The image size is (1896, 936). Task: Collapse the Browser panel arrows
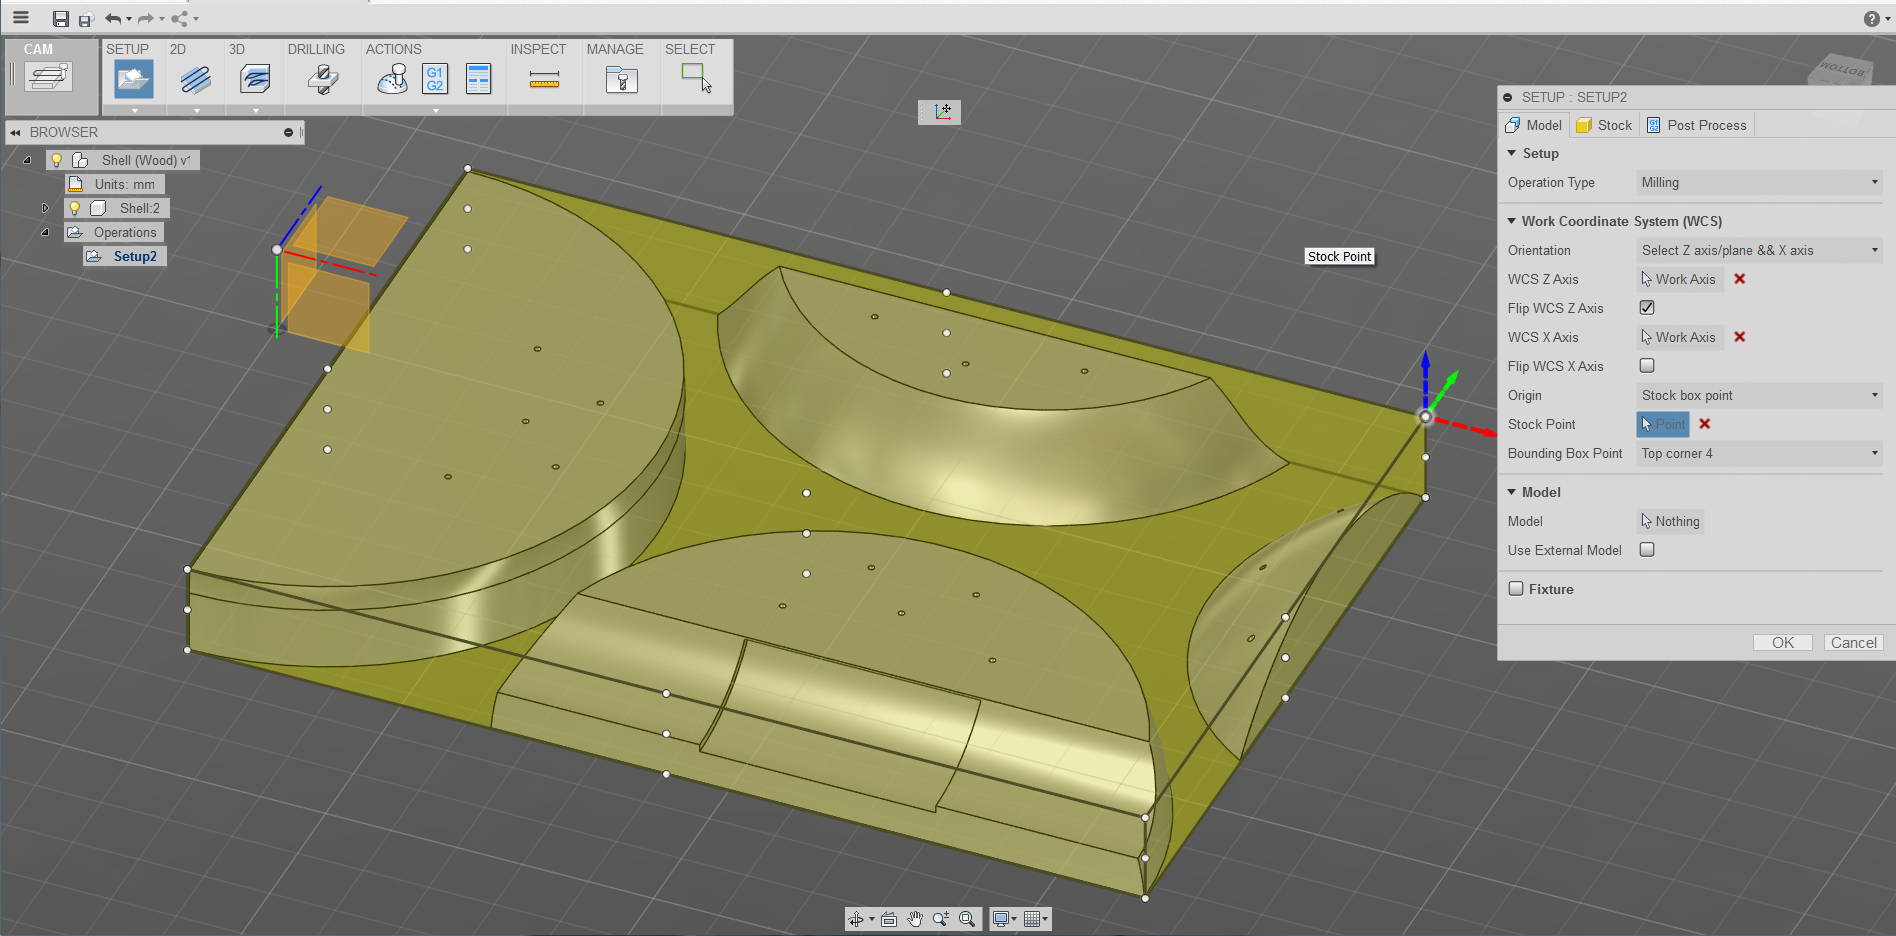[x=15, y=132]
